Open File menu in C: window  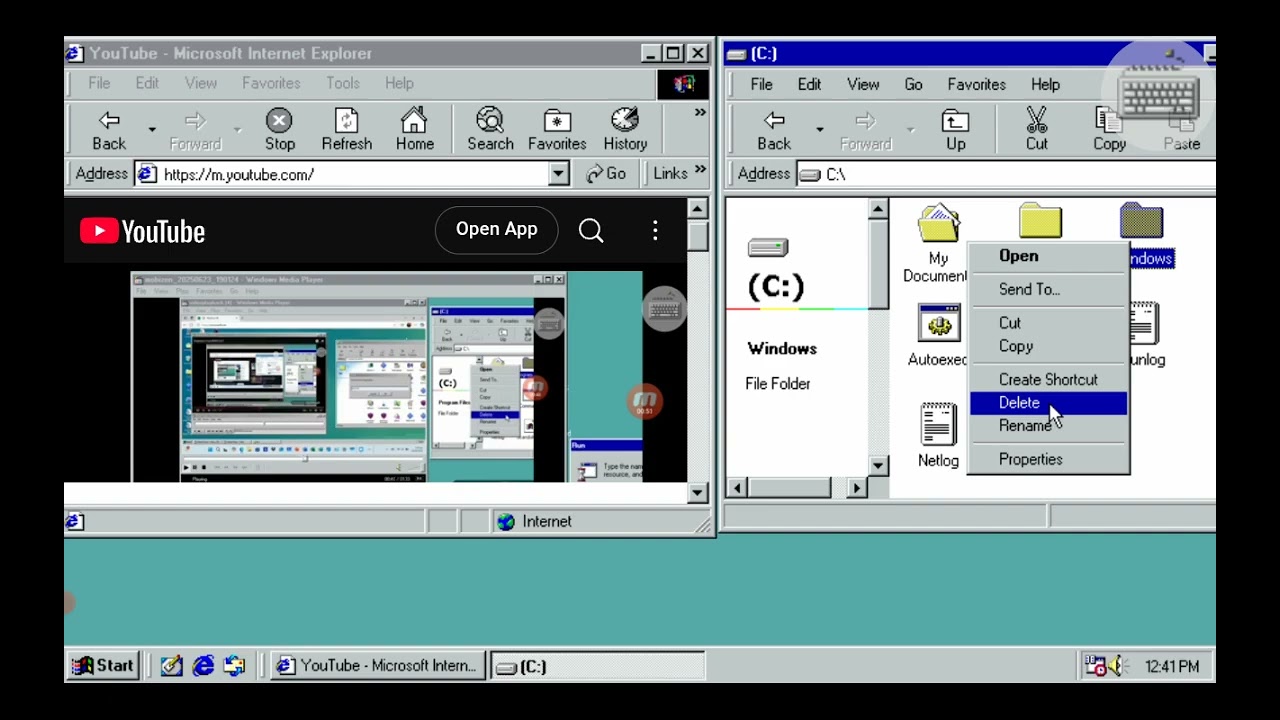tap(761, 85)
